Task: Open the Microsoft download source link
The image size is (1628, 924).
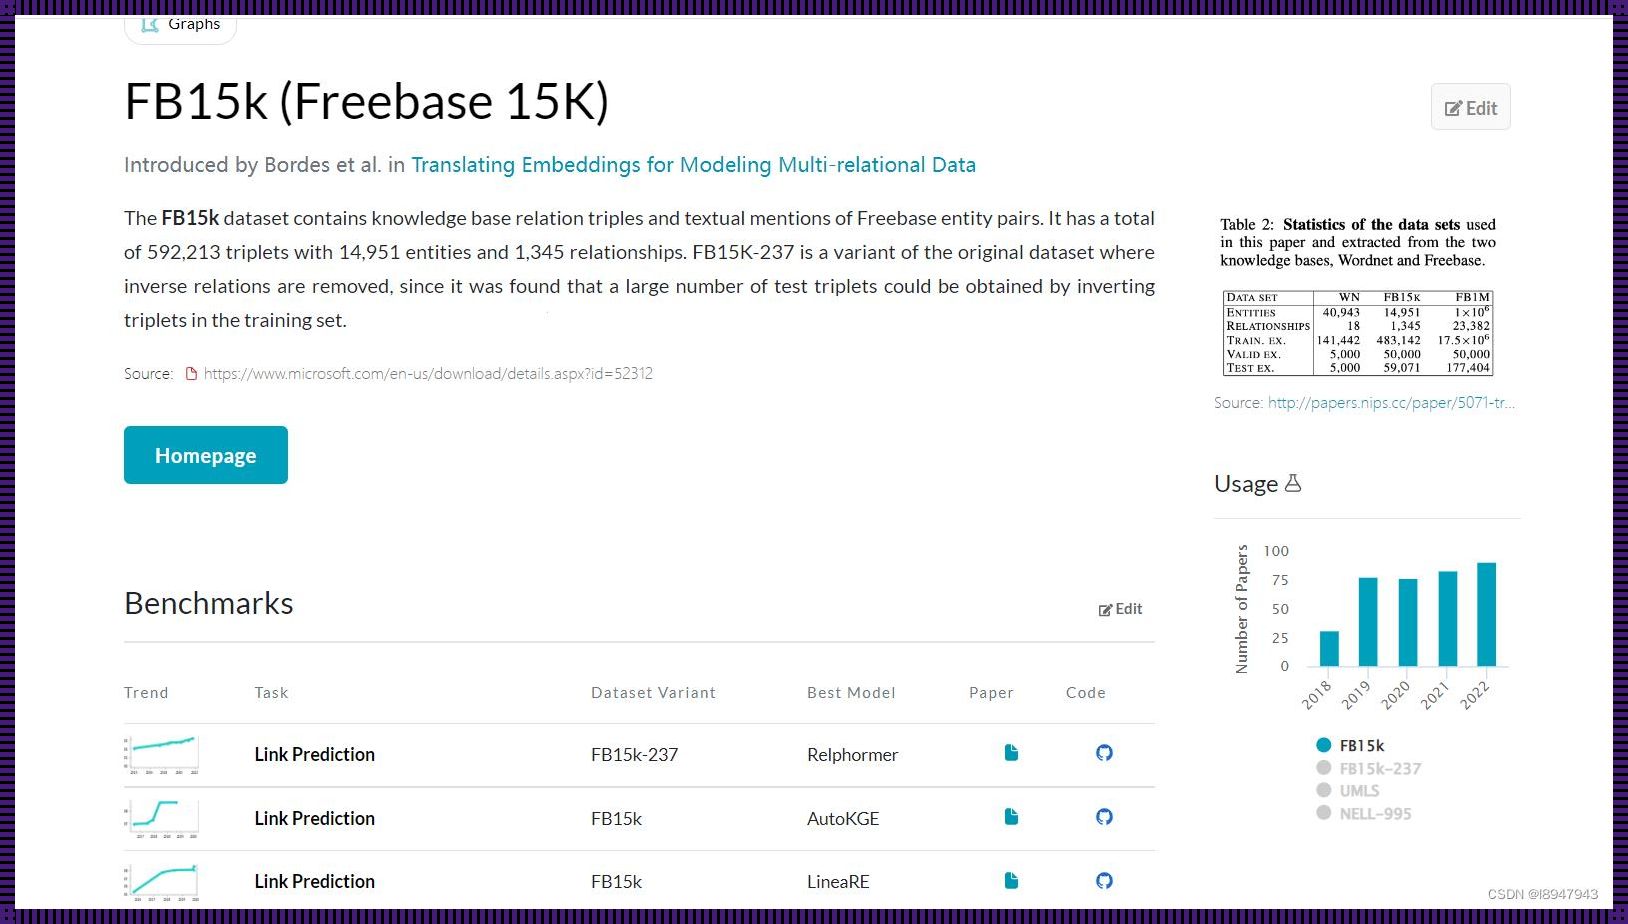Action: click(x=428, y=374)
